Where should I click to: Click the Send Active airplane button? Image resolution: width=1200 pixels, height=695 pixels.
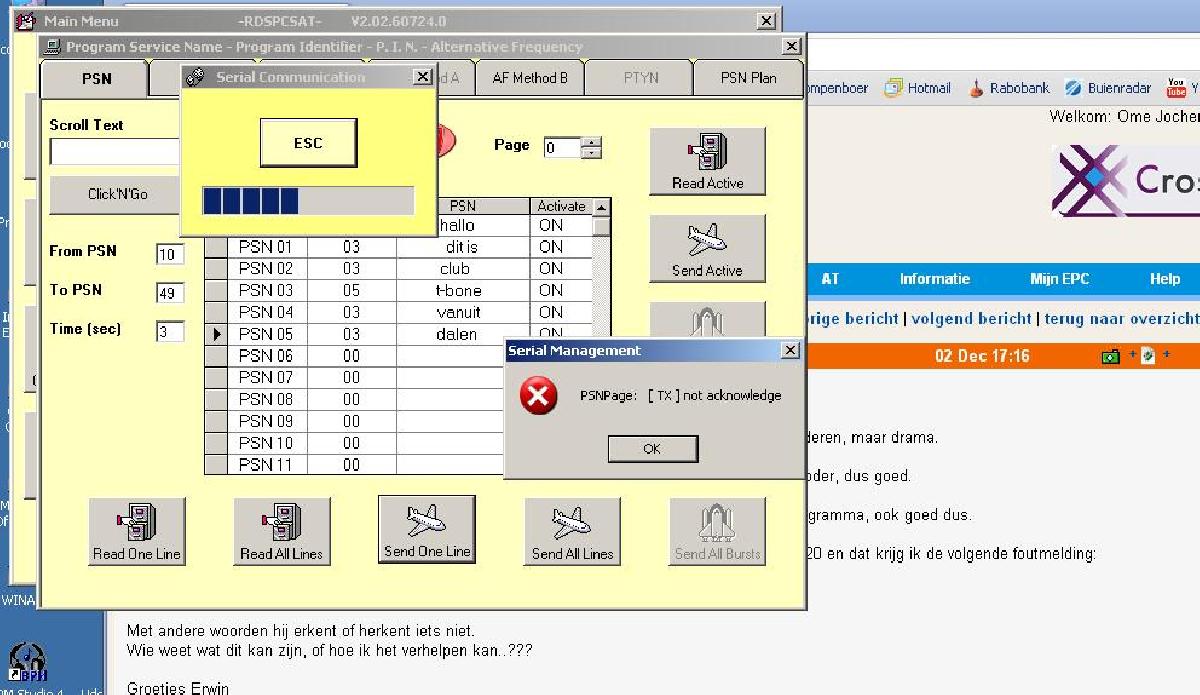tap(707, 248)
